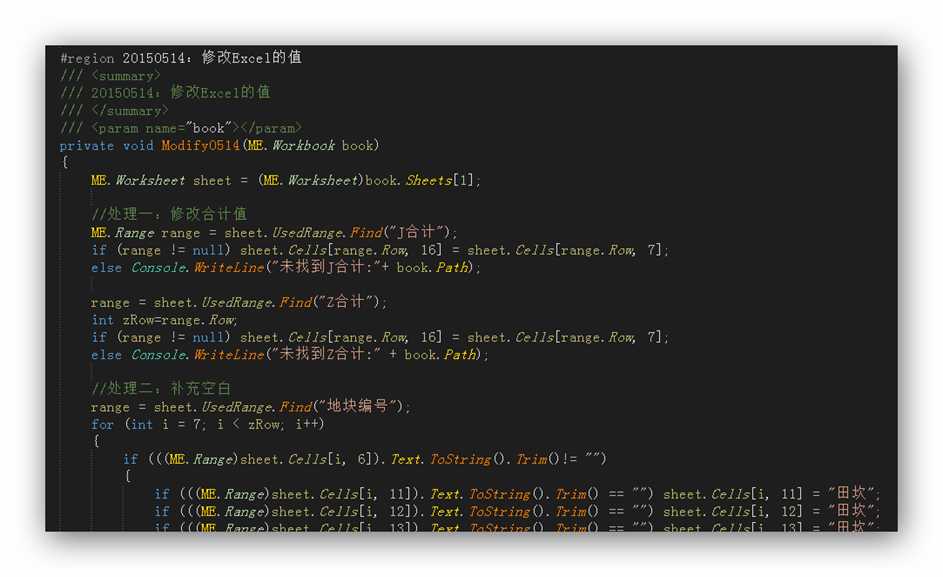Click the comment '//处理一: 修改合计值'
943x577 pixels.
click(x=169, y=214)
